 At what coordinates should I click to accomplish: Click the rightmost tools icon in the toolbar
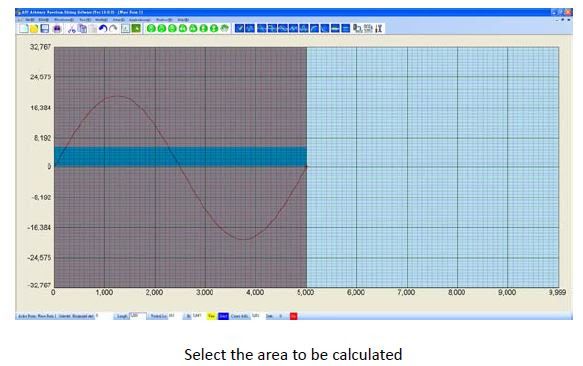(x=379, y=28)
